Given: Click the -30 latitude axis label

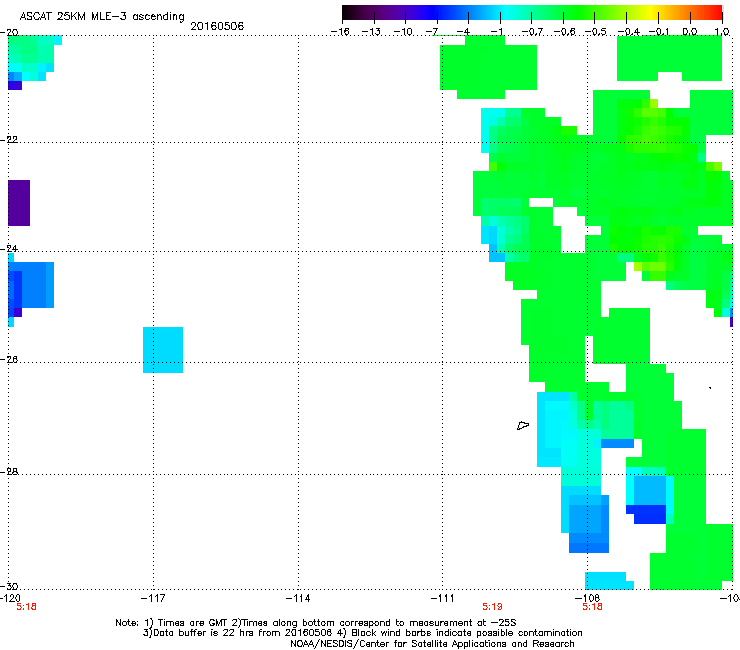Looking at the screenshot, I should (9, 586).
